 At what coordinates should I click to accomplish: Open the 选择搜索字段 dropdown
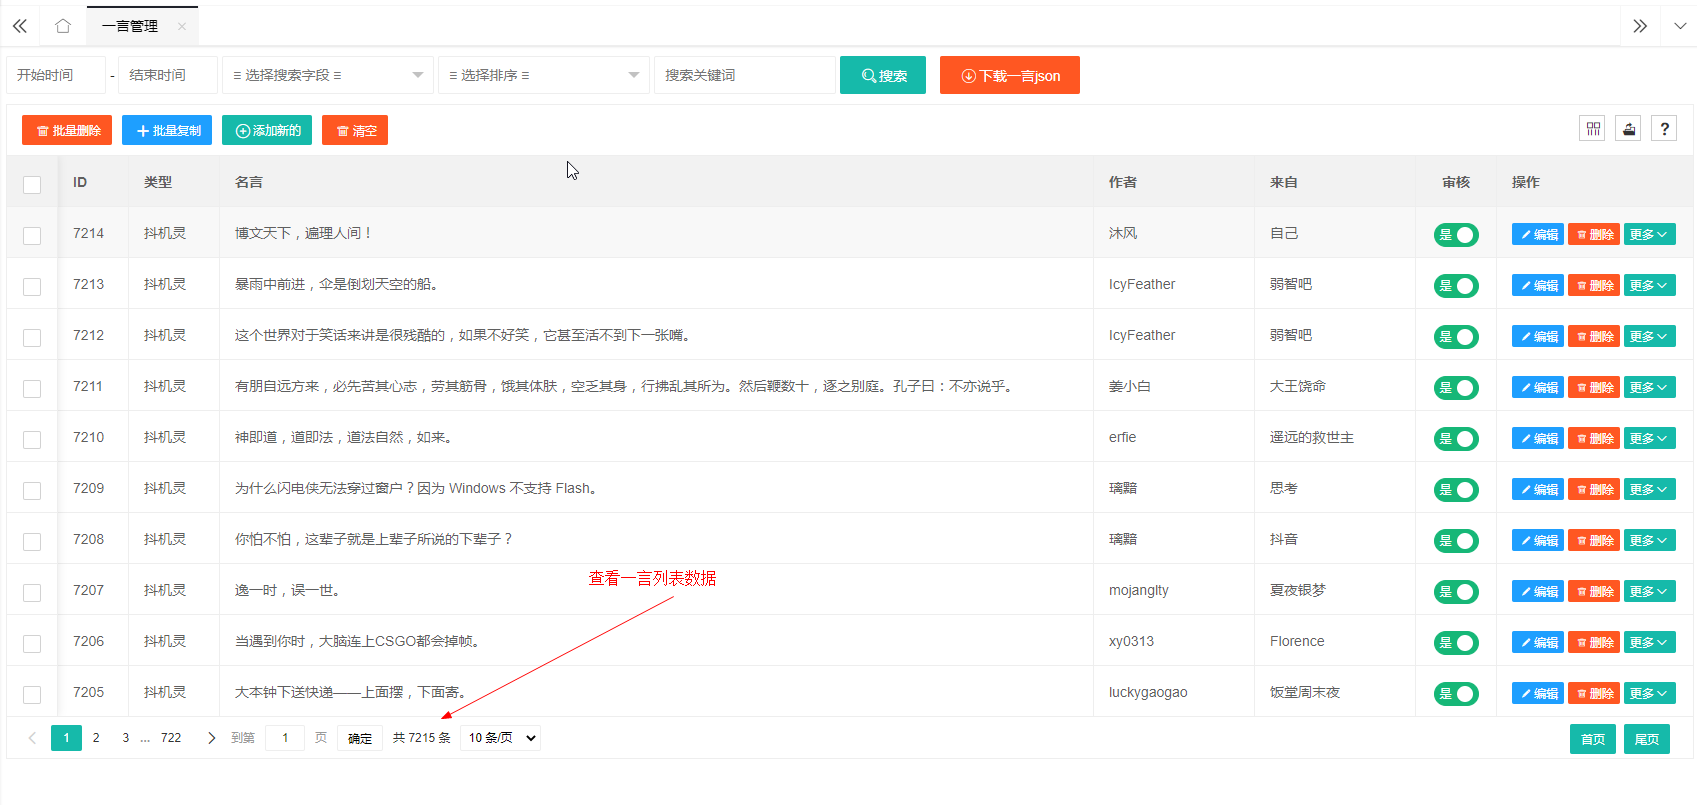click(328, 75)
